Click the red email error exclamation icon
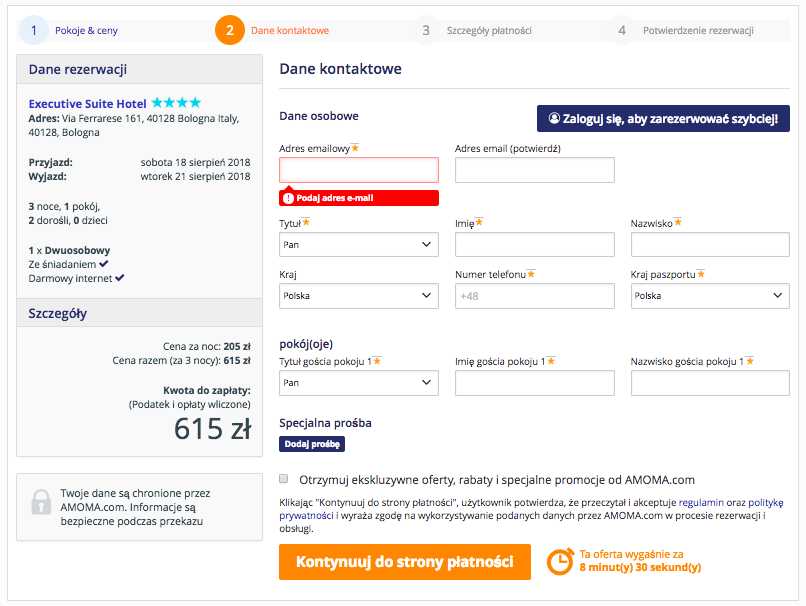Image resolution: width=806 pixels, height=606 pixels. pos(288,198)
